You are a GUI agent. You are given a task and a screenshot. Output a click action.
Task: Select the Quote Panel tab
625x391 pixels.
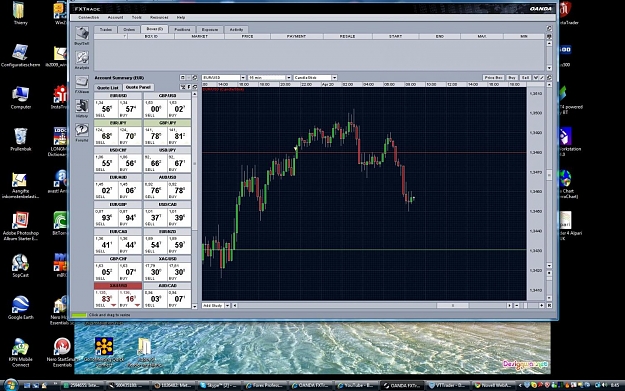pos(138,87)
